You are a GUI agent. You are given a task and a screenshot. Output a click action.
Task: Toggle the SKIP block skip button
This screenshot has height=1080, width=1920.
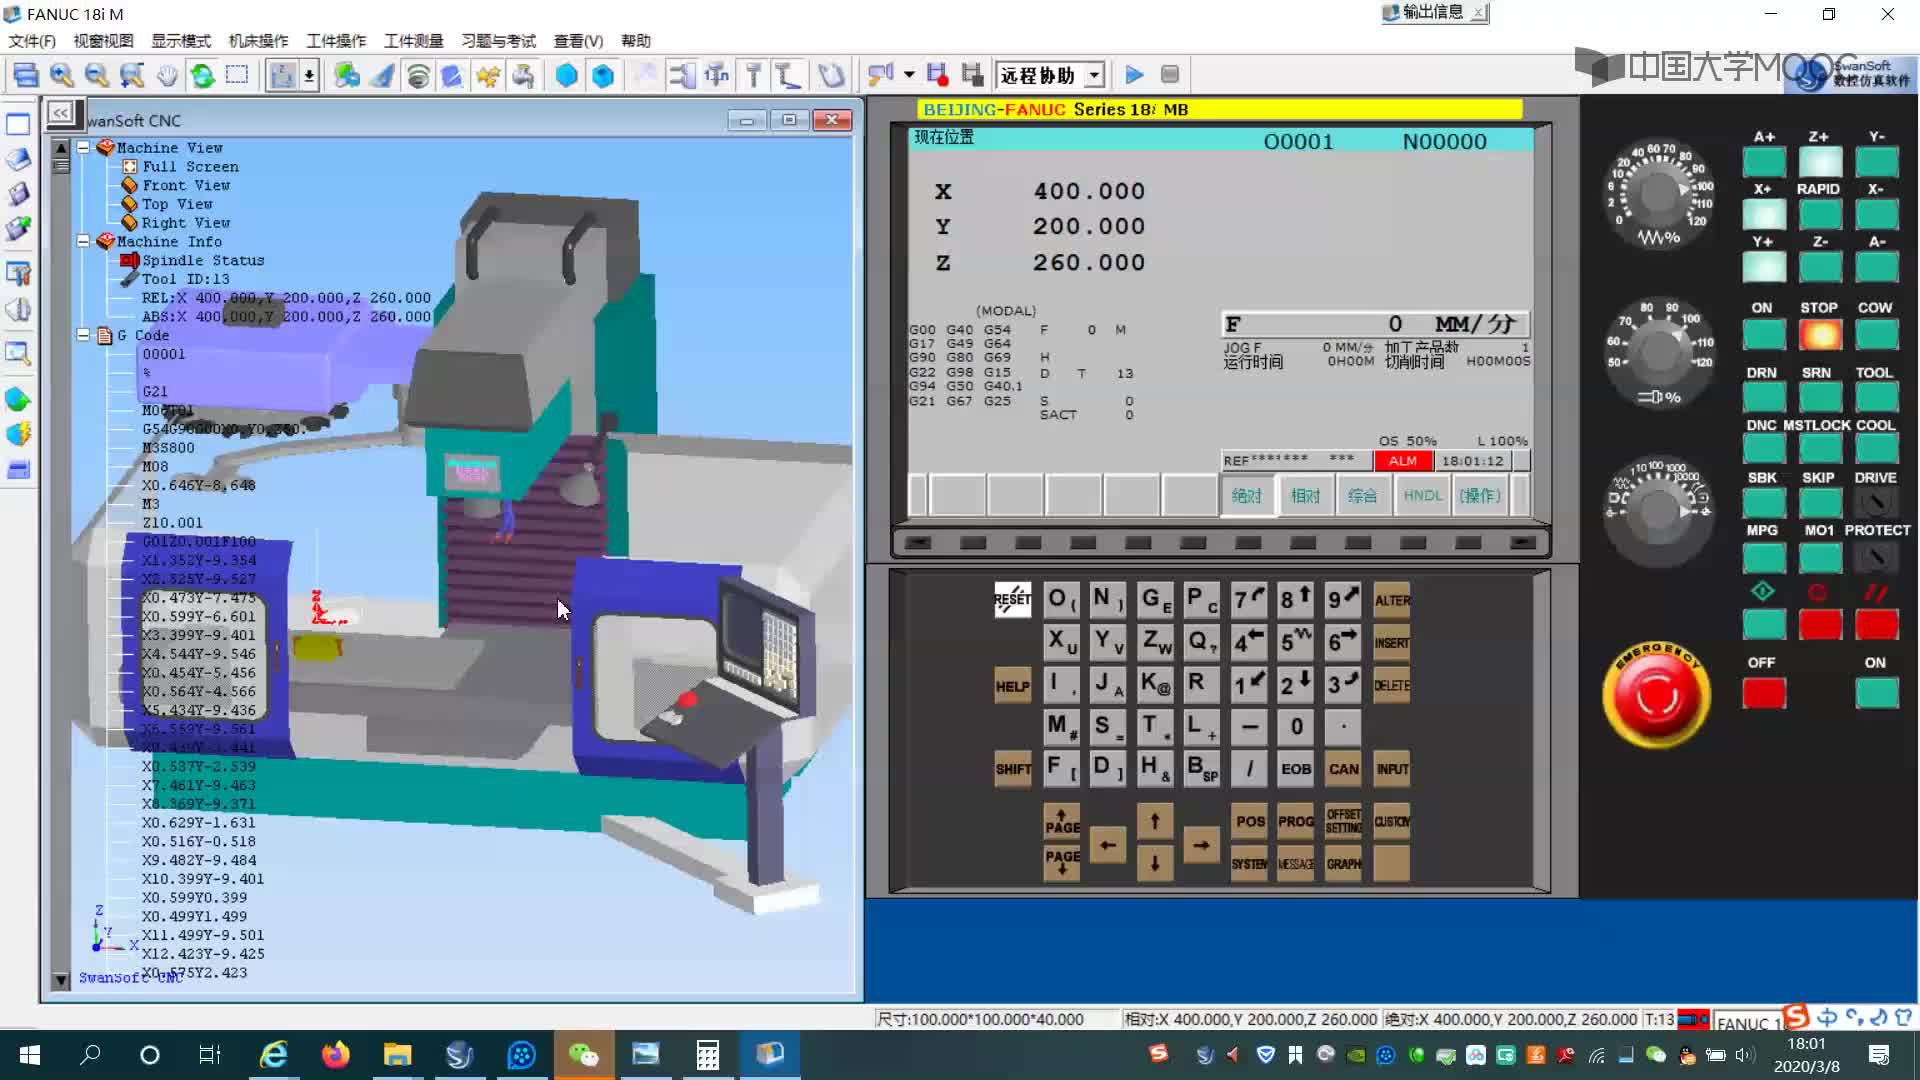pos(1820,503)
